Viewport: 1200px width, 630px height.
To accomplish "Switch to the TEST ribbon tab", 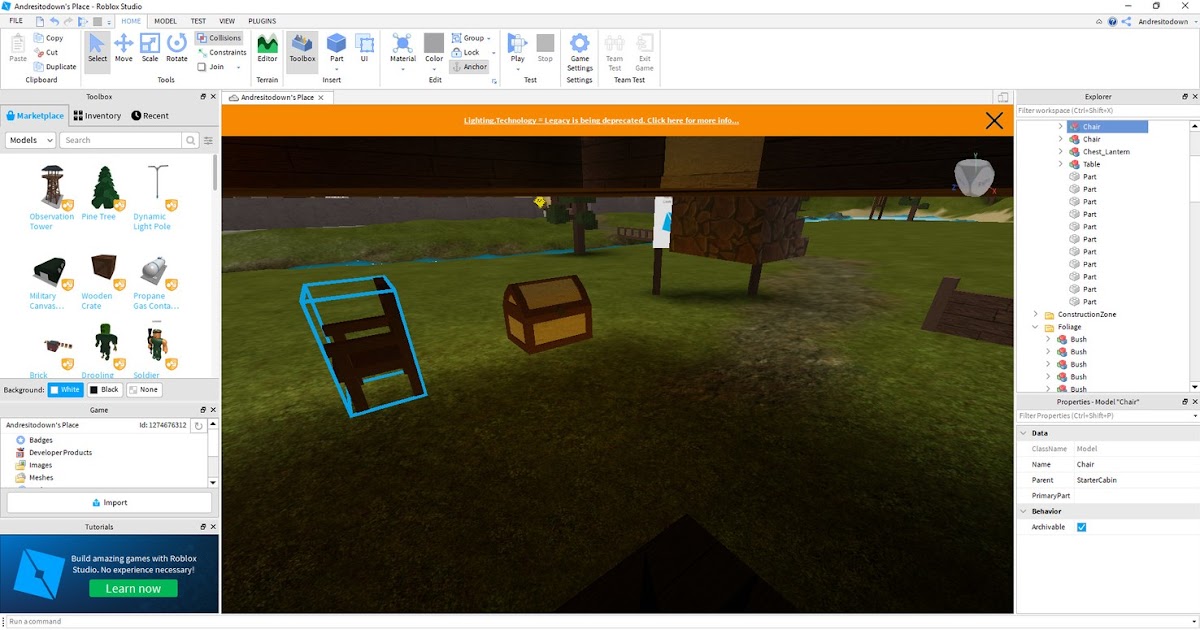I will click(x=198, y=21).
